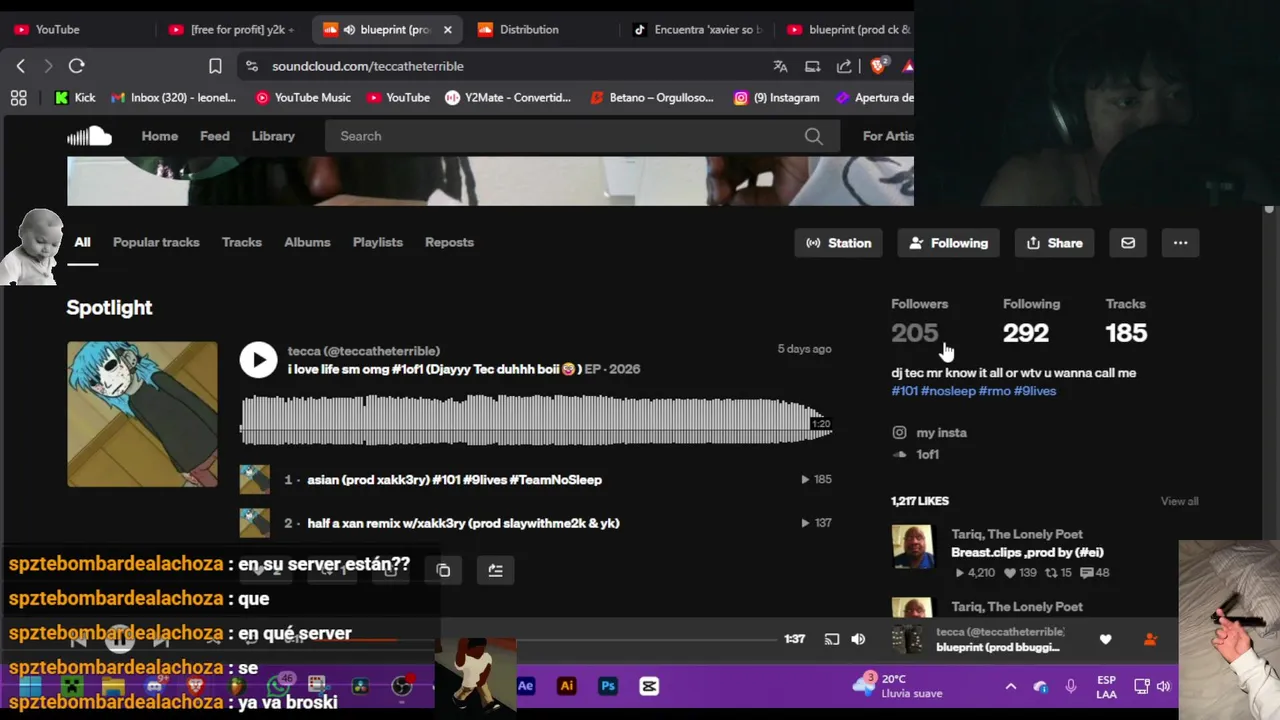Open After Effects from the taskbar
The image size is (1280, 720).
pos(525,686)
